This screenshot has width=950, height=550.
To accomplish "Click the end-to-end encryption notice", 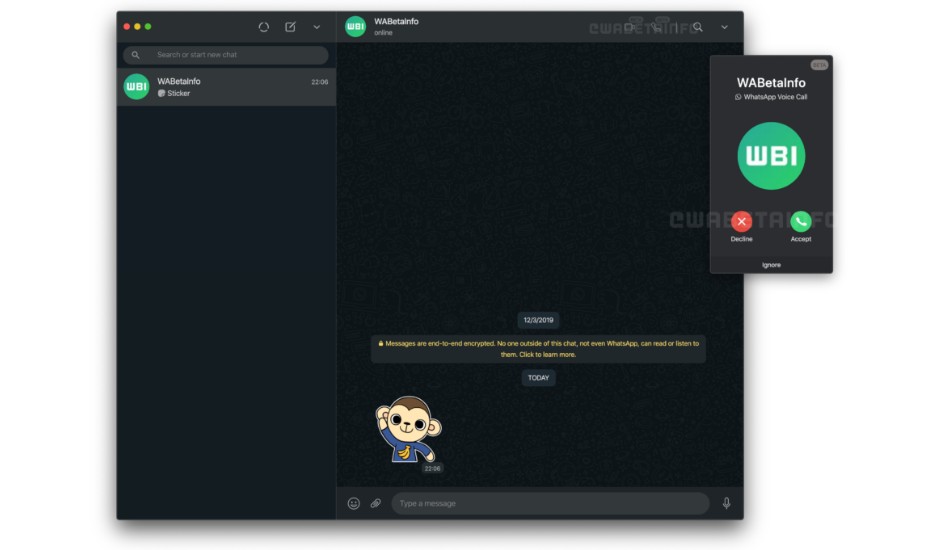I will click(x=539, y=349).
